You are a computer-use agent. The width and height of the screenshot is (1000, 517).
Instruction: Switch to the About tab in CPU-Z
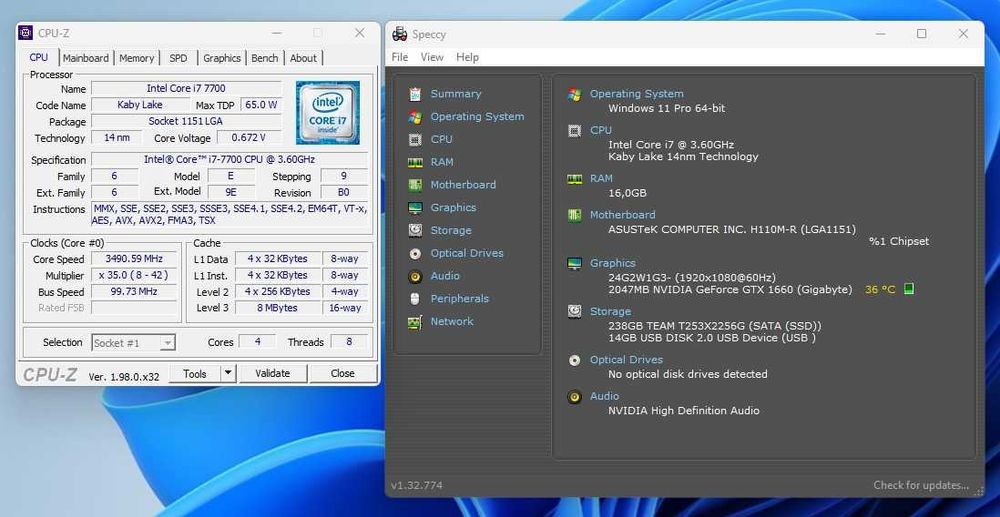[x=303, y=58]
